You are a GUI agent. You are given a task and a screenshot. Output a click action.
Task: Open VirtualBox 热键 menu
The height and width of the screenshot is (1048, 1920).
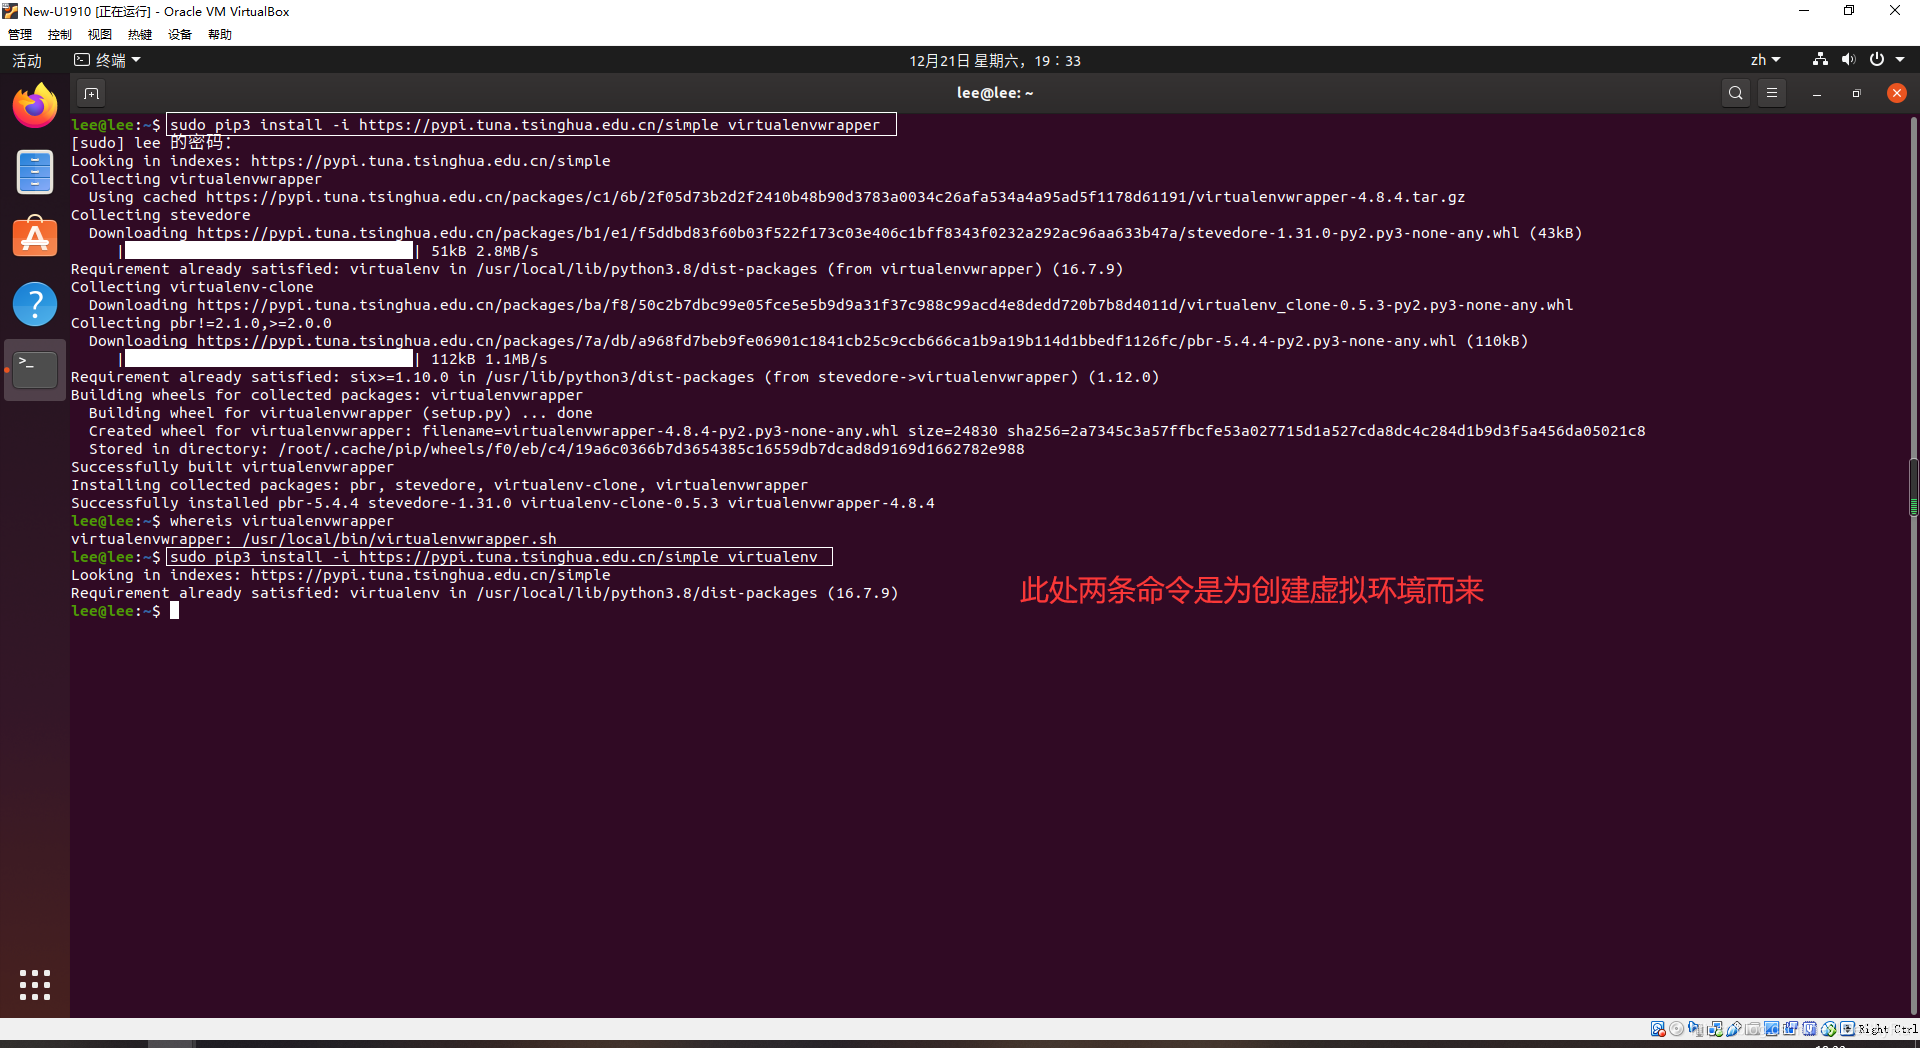click(x=140, y=35)
